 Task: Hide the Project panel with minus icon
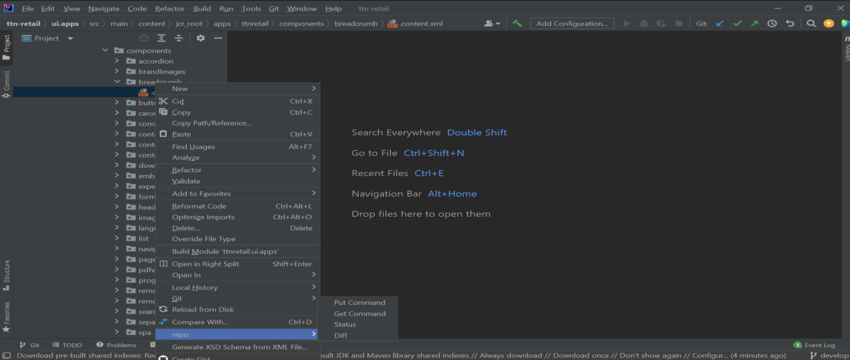(x=218, y=38)
